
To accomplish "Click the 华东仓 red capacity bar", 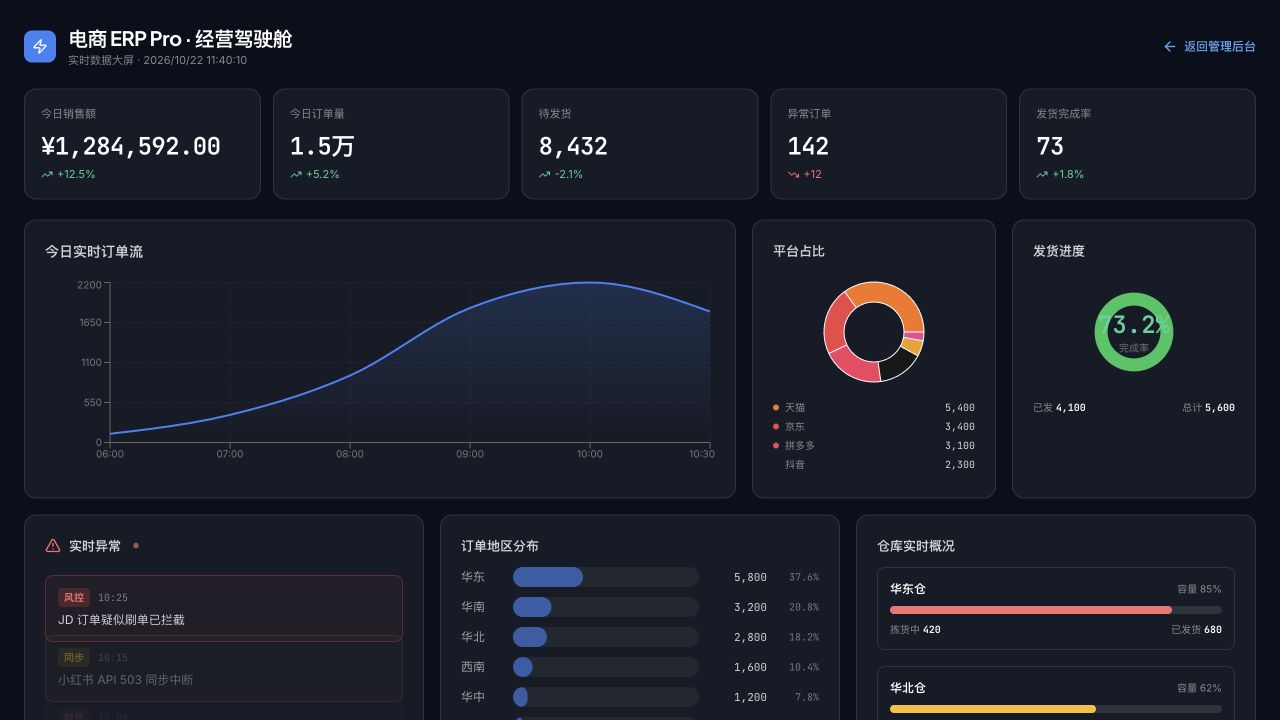I will (1031, 610).
